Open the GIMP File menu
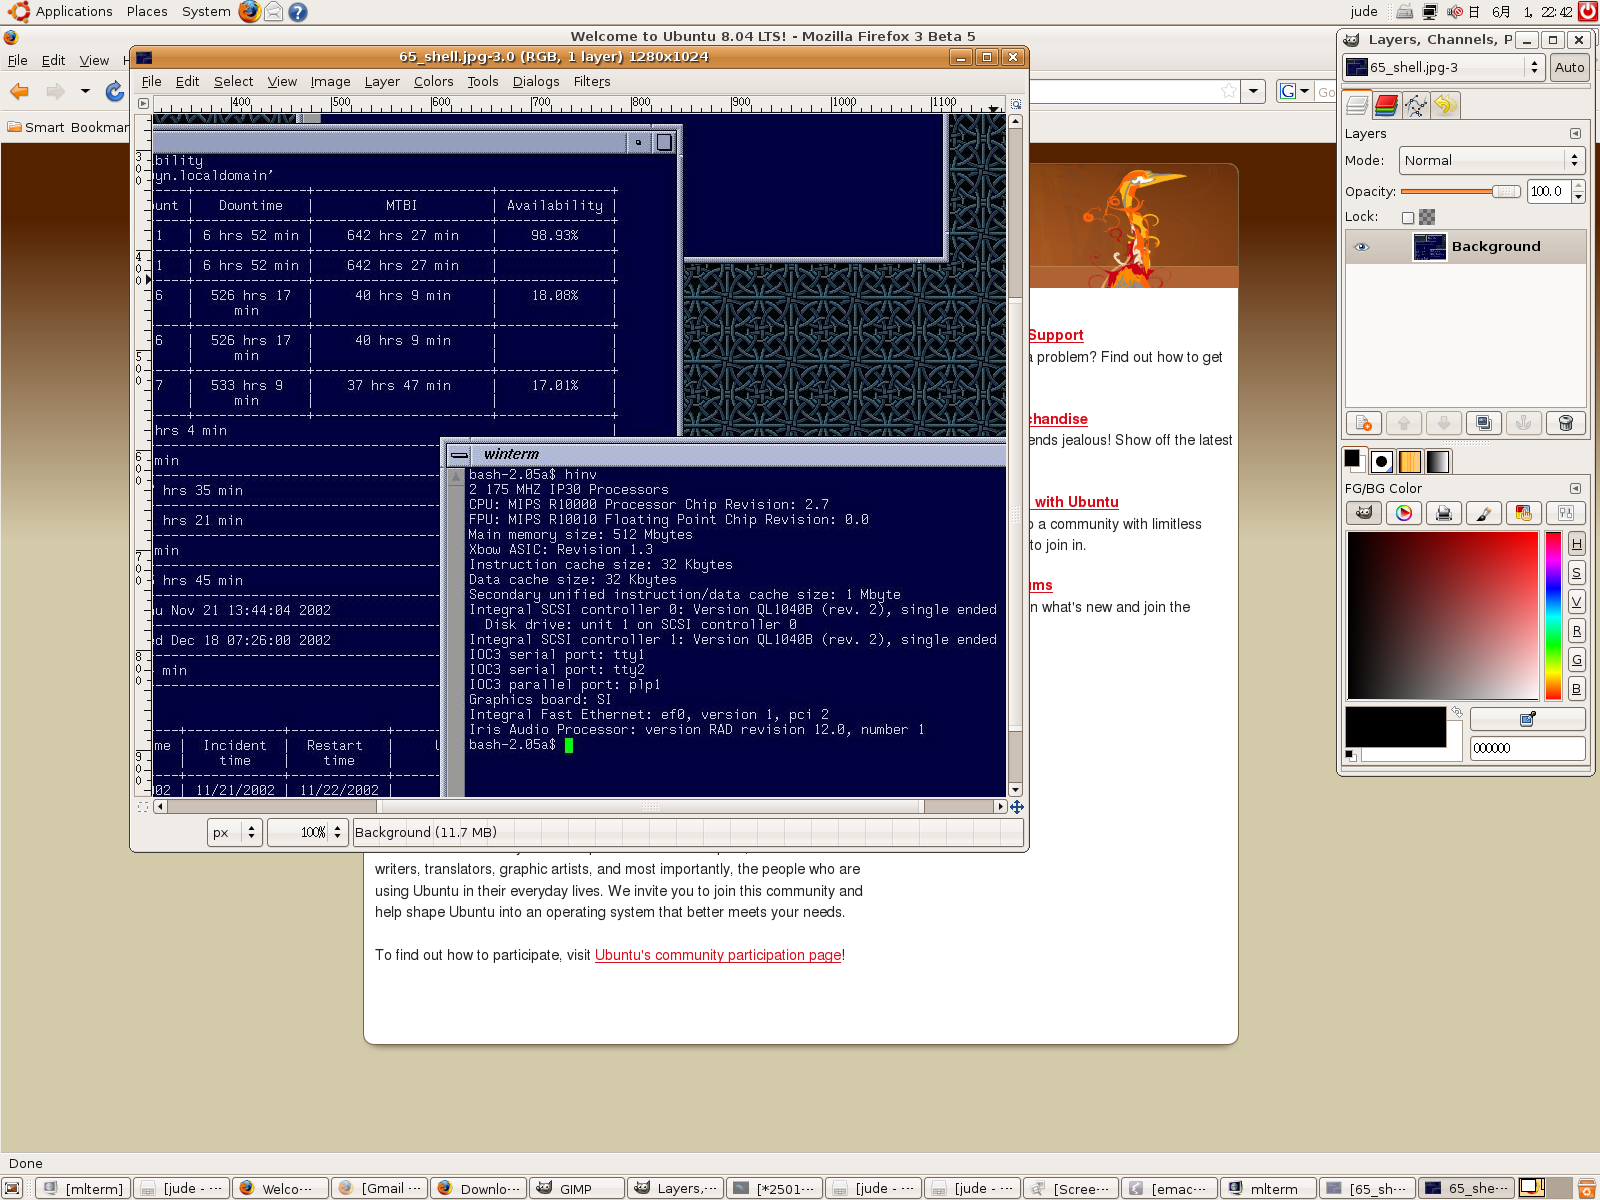This screenshot has width=1600, height=1200. tap(152, 81)
